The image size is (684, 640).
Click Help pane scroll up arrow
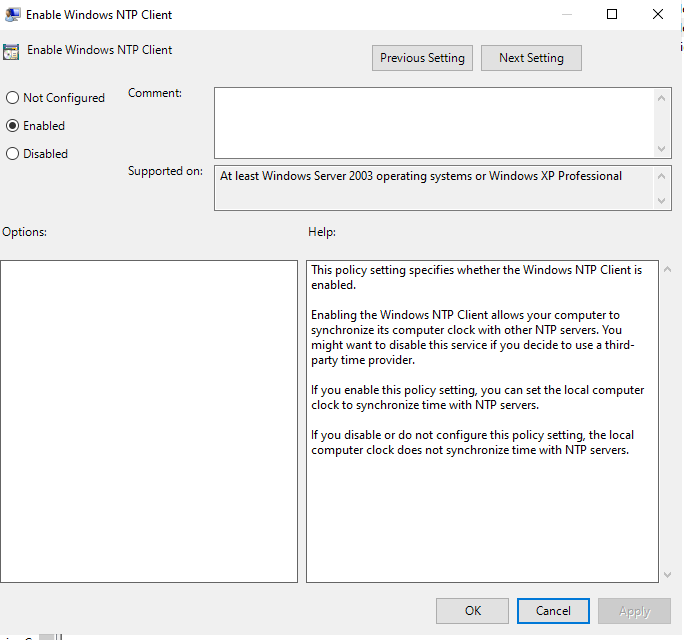click(667, 270)
